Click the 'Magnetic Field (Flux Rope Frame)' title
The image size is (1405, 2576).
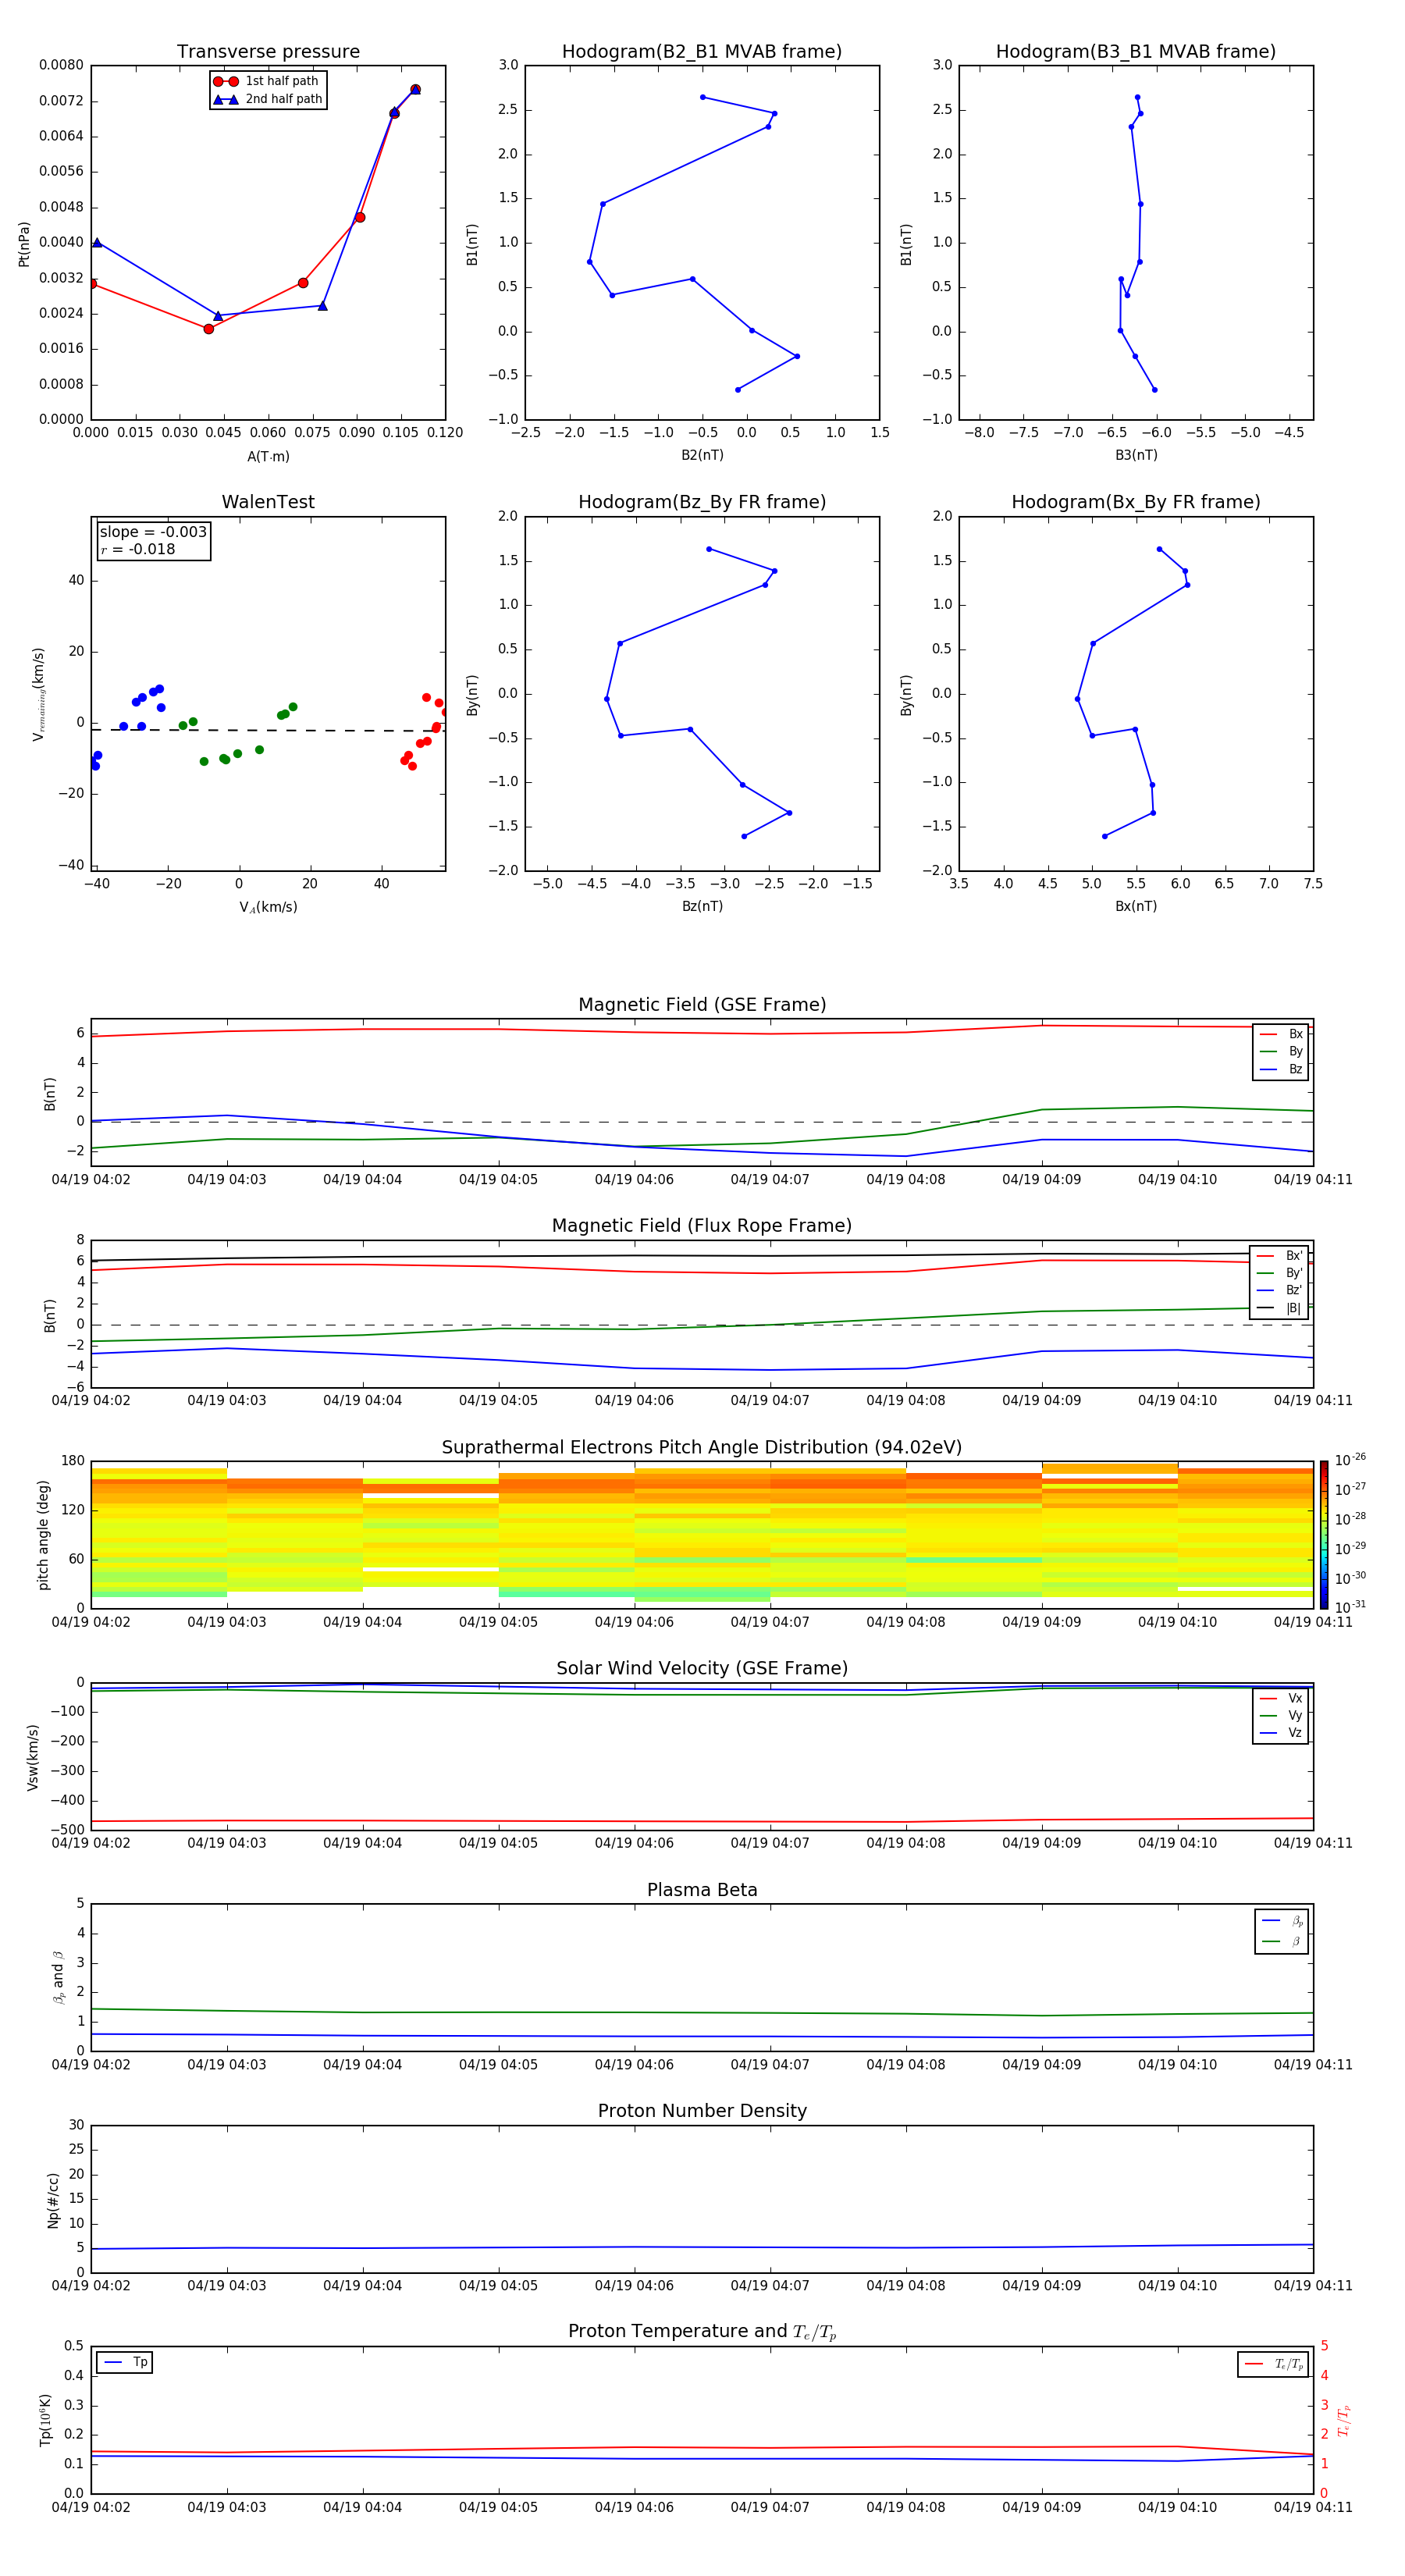702,1226
